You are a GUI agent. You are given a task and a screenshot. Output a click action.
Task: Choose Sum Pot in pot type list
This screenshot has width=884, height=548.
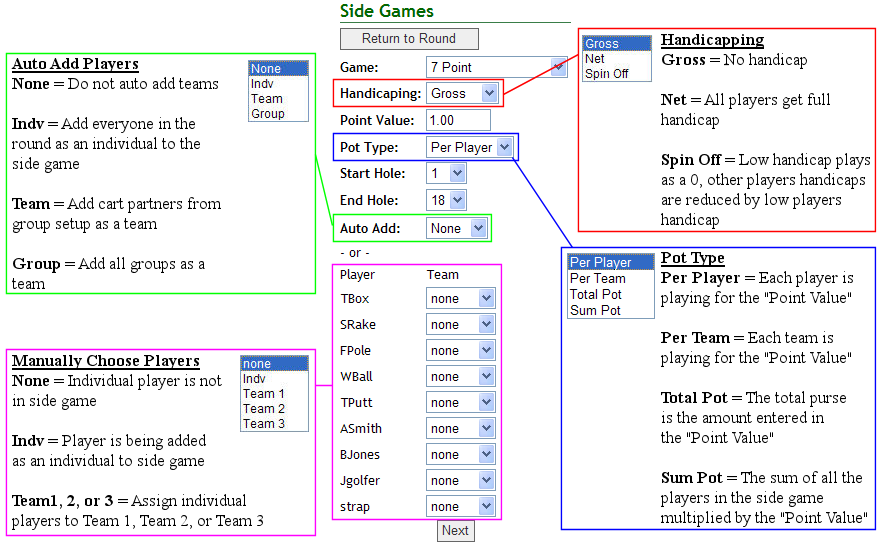[x=595, y=310]
